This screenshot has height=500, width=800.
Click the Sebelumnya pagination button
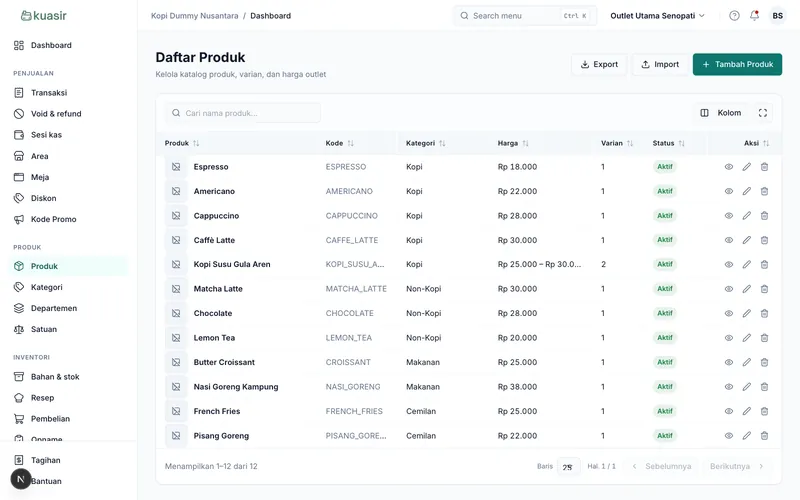(x=662, y=466)
